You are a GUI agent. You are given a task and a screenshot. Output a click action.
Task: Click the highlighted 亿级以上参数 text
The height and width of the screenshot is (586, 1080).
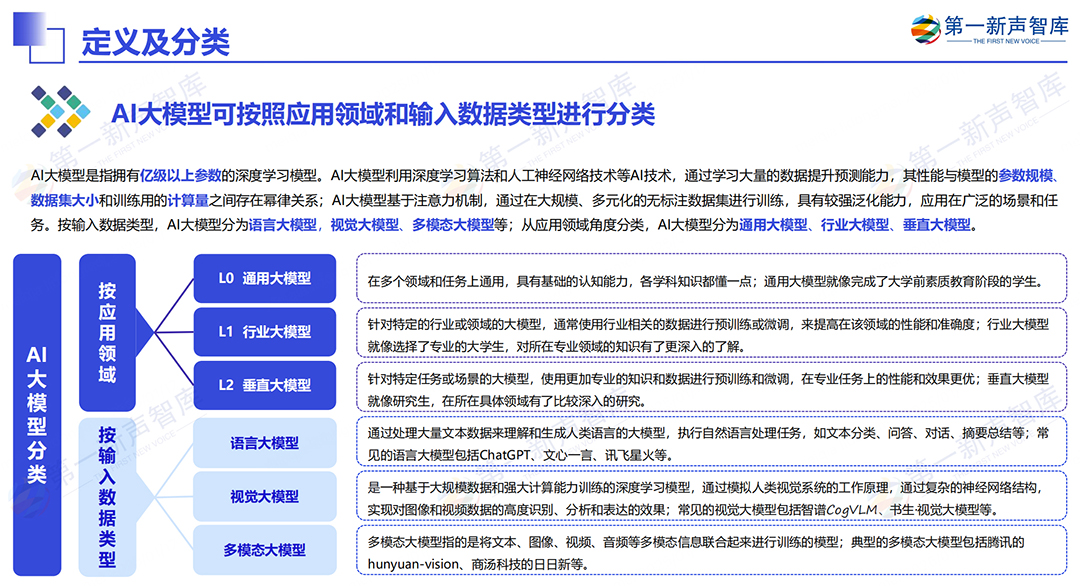click(180, 176)
